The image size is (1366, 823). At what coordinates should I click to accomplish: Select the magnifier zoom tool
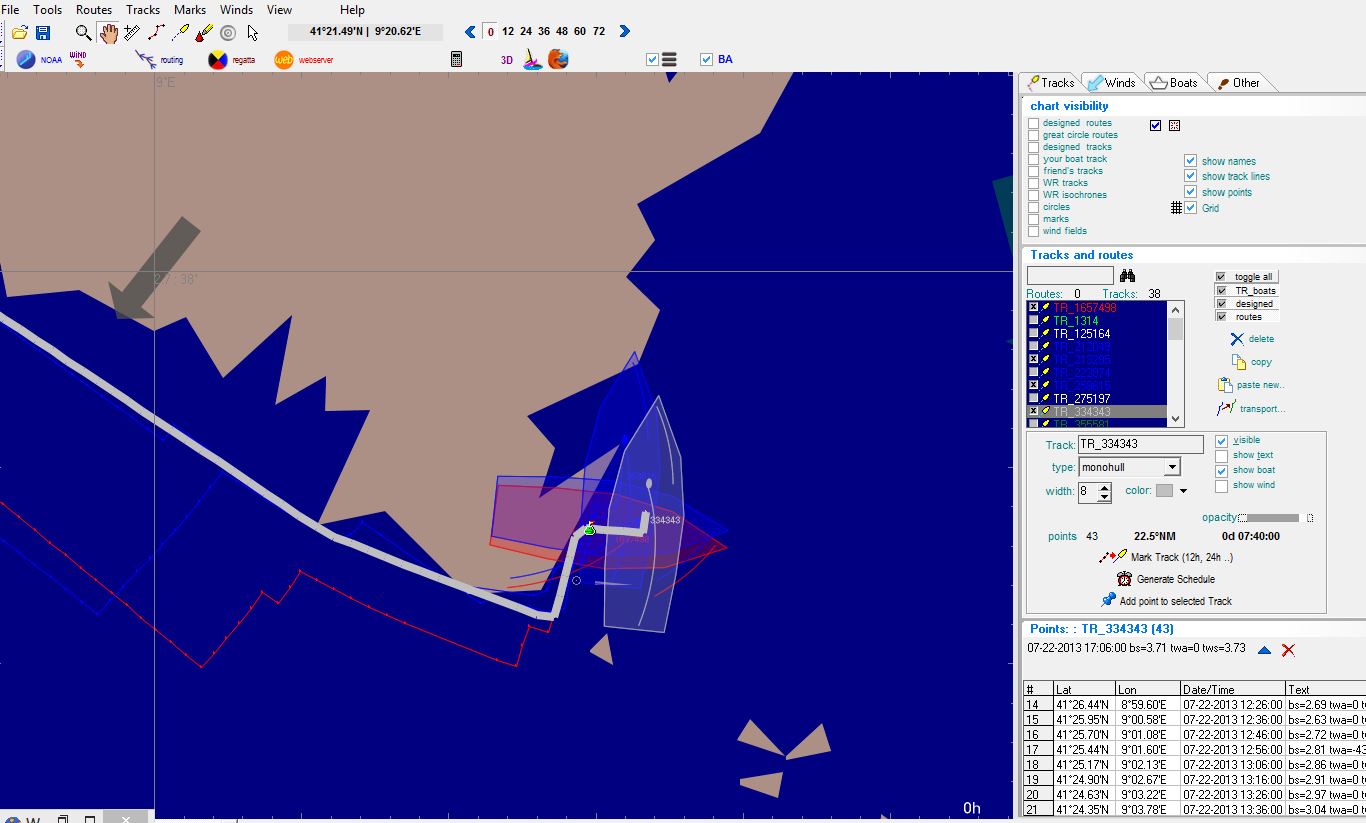click(83, 33)
